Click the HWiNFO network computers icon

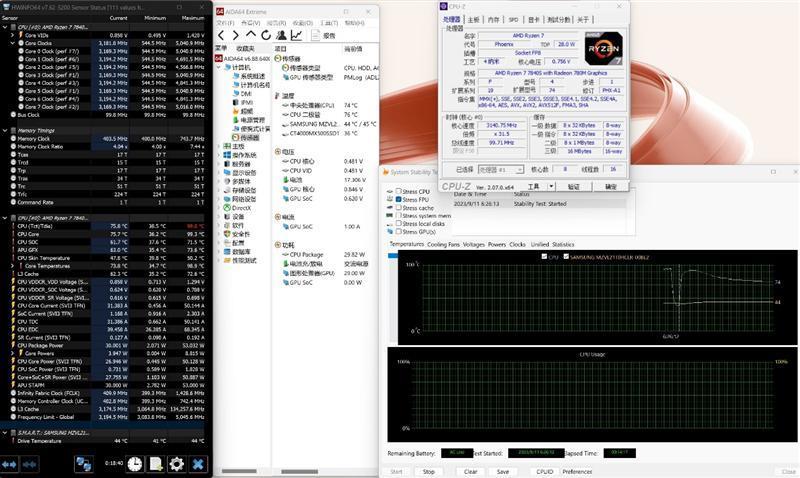[x=83, y=464]
